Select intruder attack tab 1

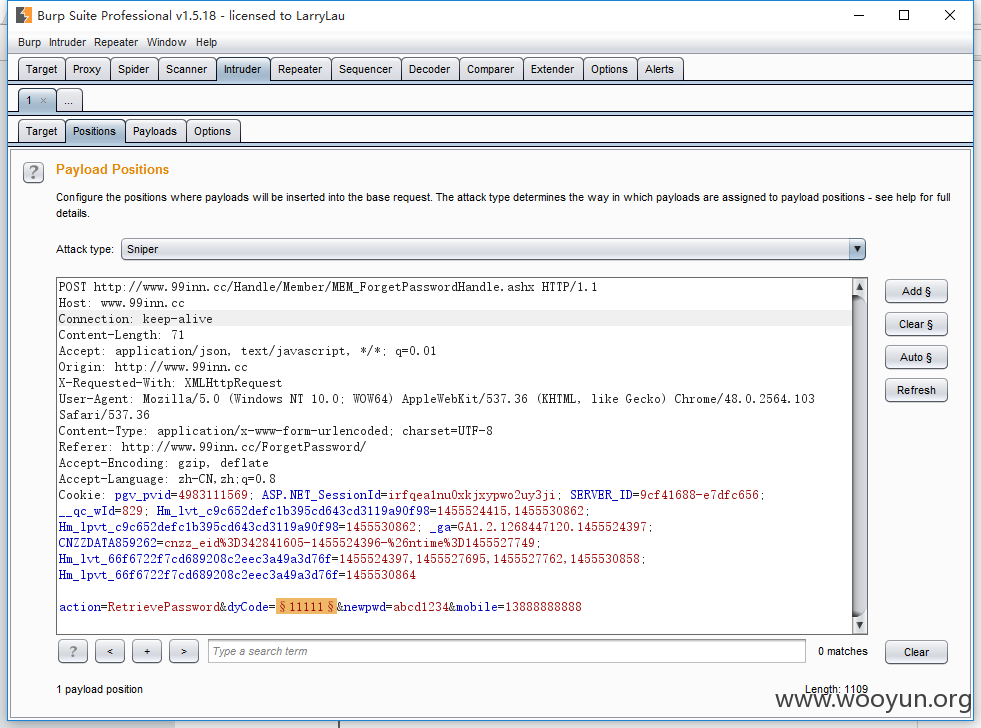(x=29, y=100)
